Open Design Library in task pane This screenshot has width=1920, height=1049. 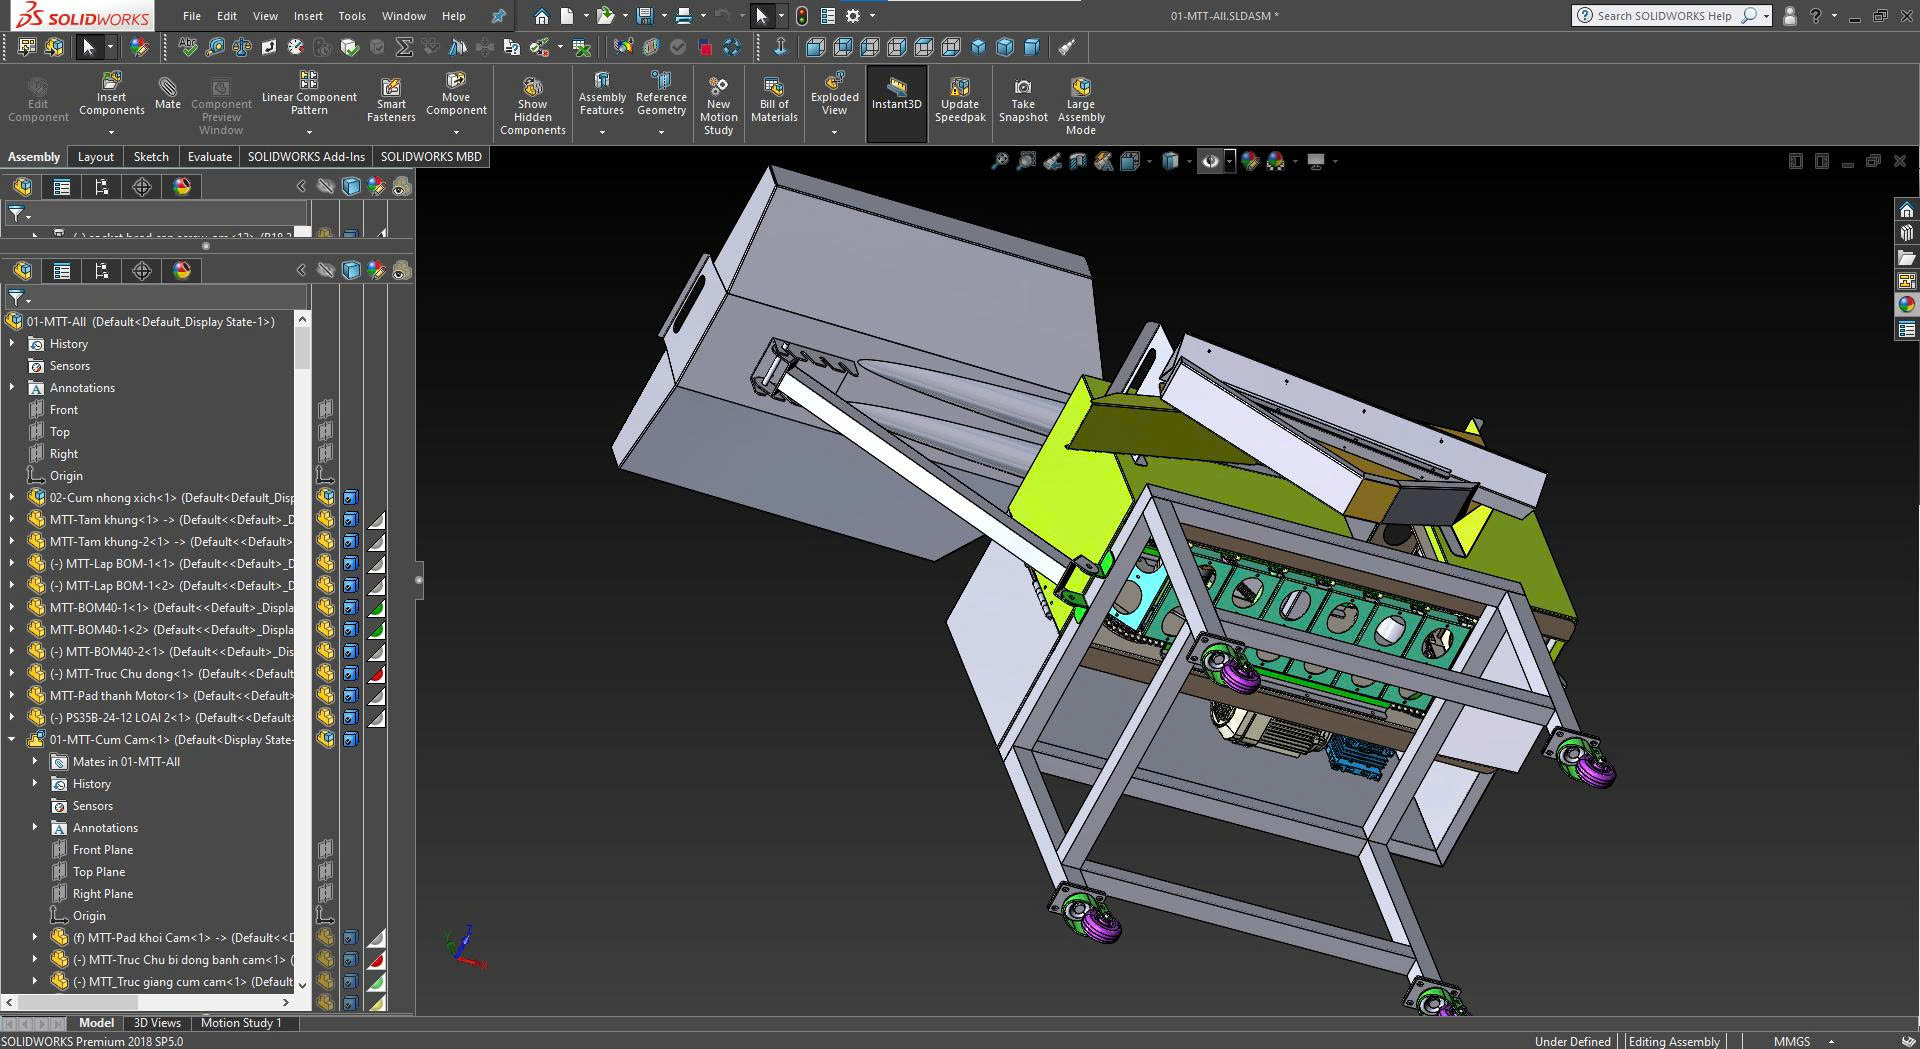[1906, 233]
